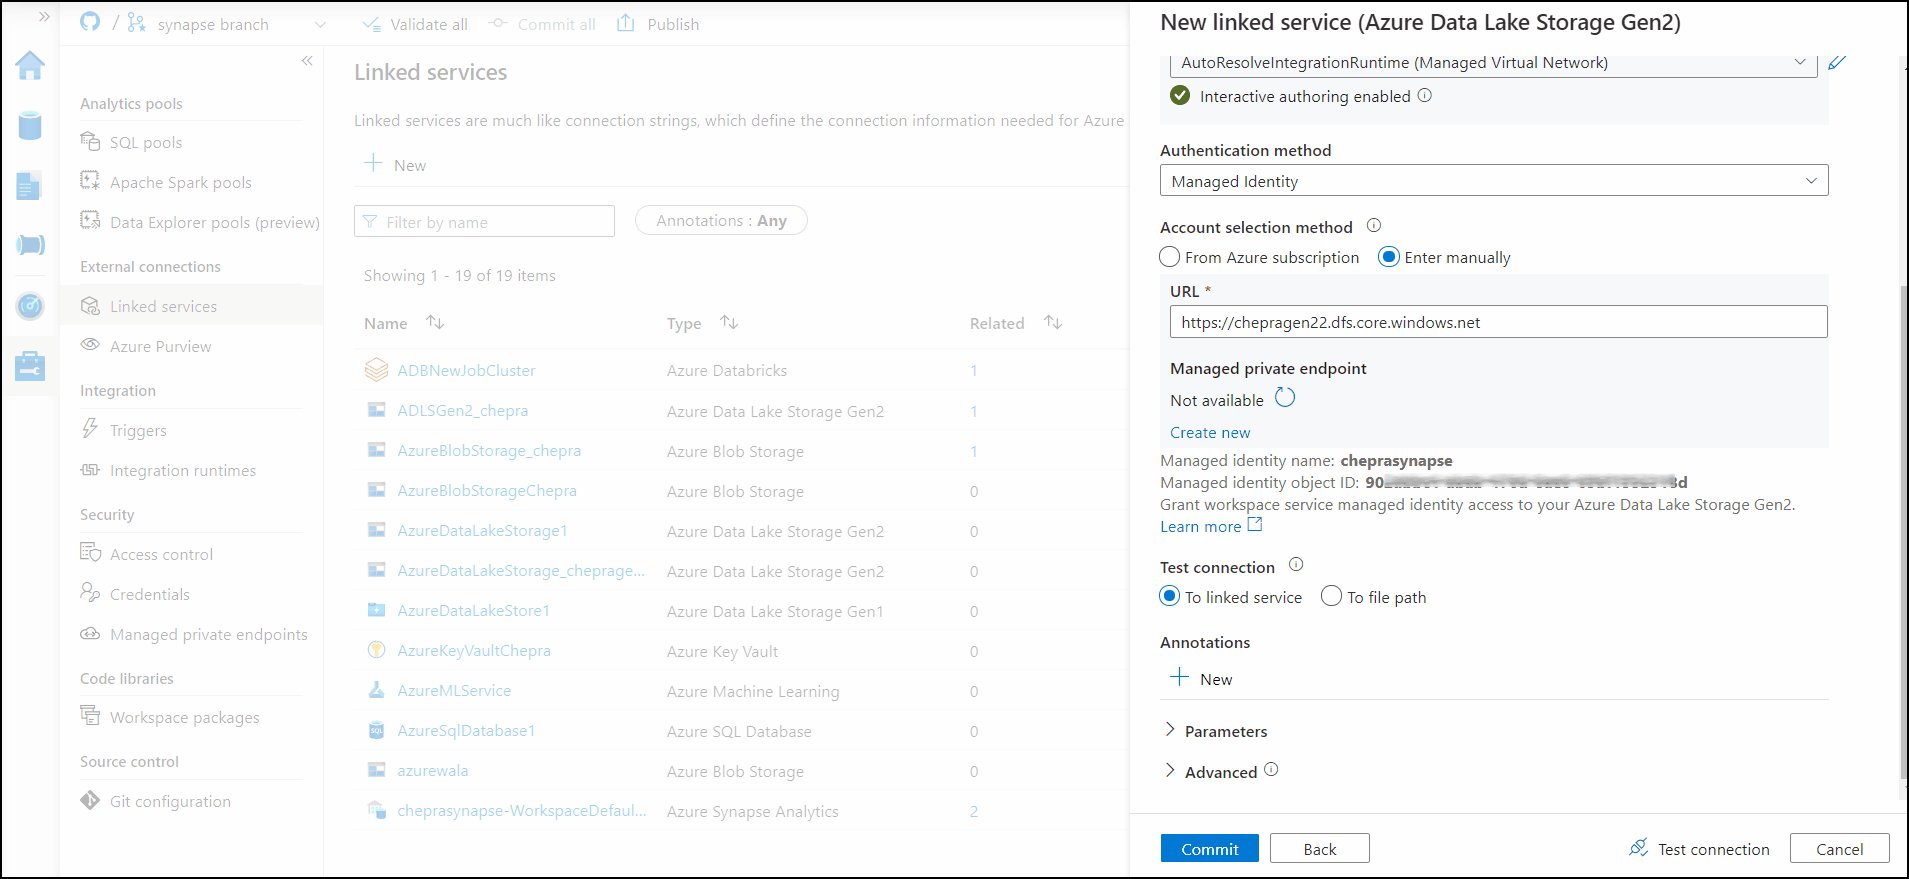Select the Enter manually radio option
1909x879 pixels.
[1388, 257]
